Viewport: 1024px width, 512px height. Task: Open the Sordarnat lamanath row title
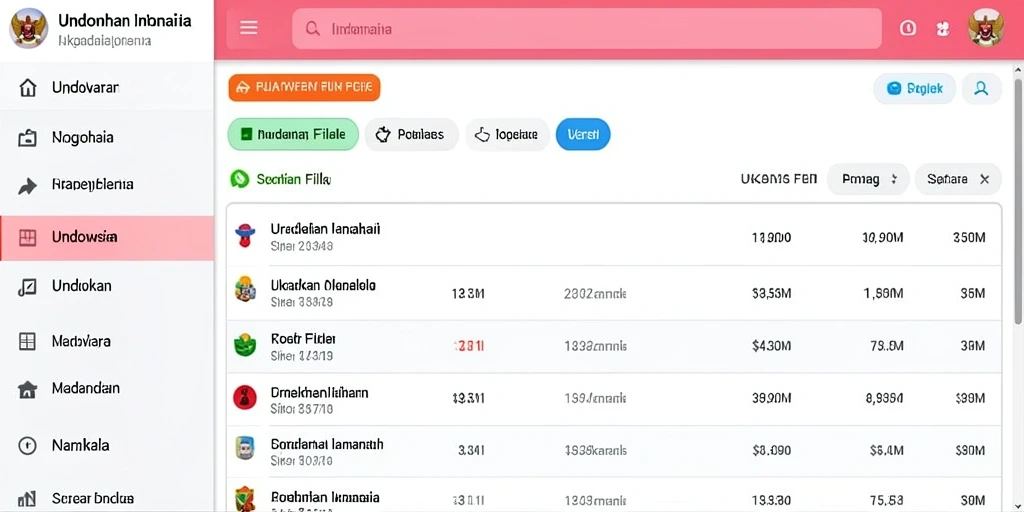click(x=327, y=445)
